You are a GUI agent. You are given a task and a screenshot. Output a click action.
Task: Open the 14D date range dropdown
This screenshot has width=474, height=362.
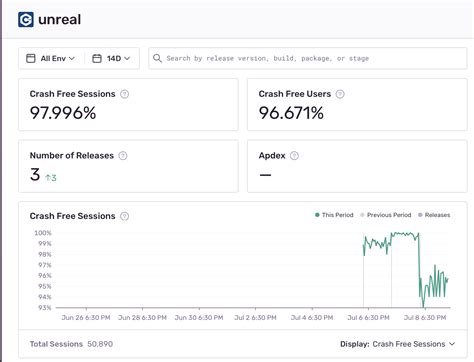click(111, 58)
